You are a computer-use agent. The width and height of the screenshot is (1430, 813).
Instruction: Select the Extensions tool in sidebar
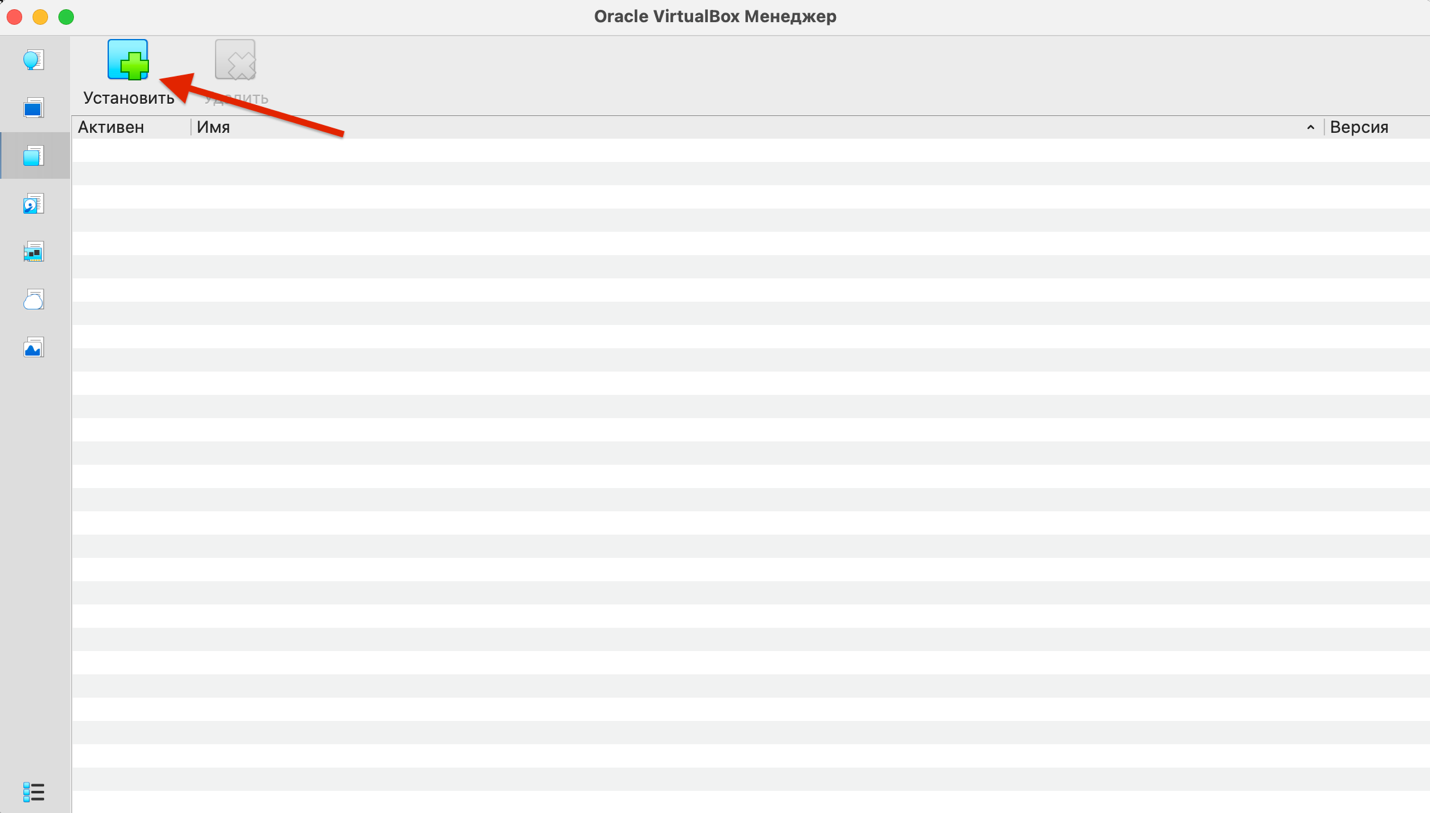33,156
